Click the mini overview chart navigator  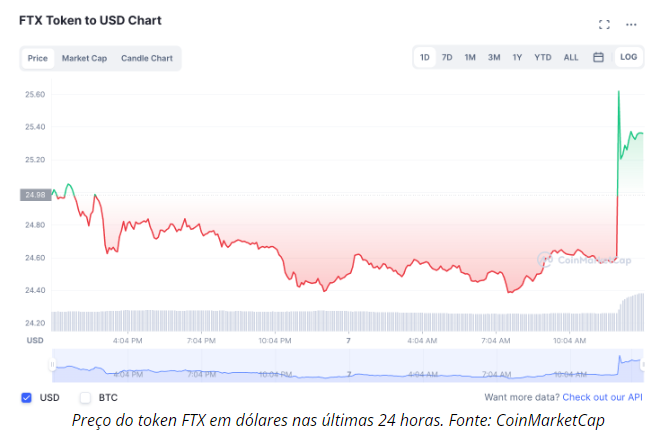pos(348,365)
